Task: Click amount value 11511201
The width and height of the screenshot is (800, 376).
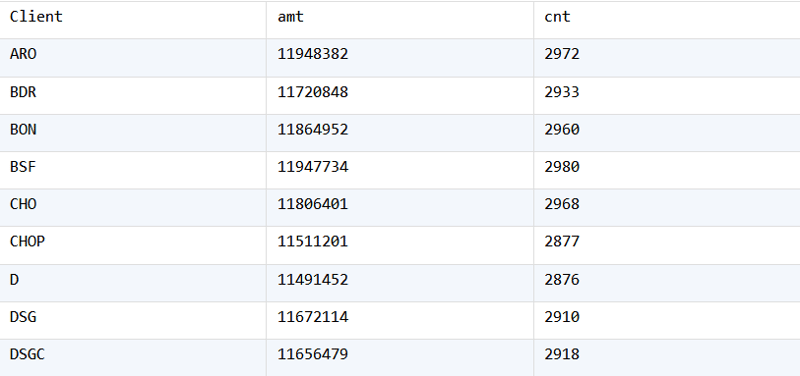Action: [313, 241]
